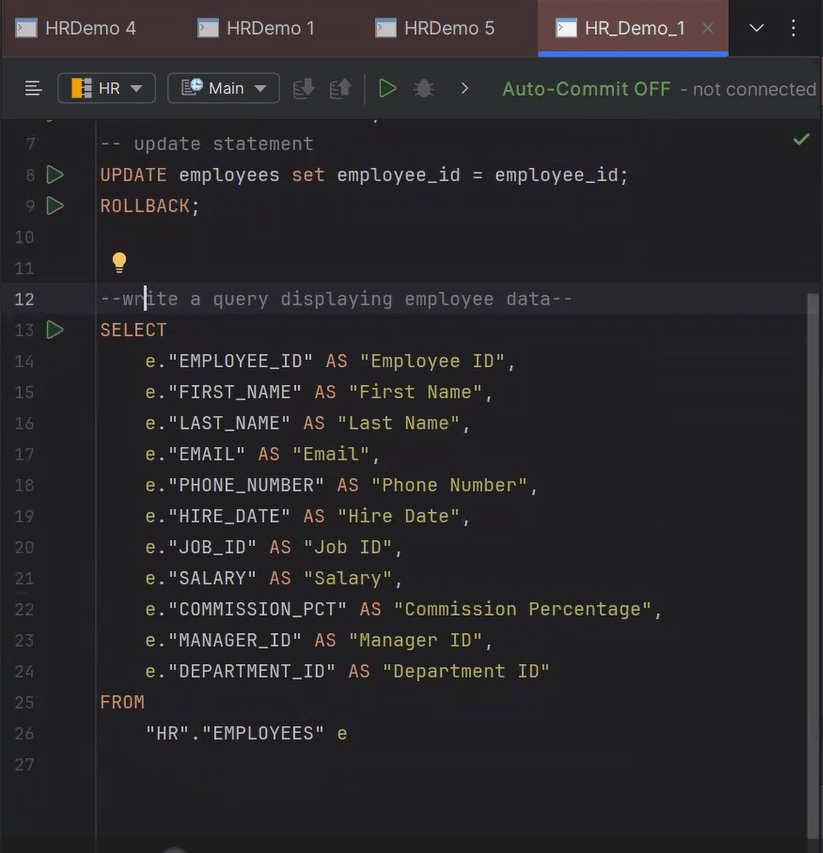
Task: Run the ROLLBACK statement gutter arrow
Action: click(x=55, y=206)
